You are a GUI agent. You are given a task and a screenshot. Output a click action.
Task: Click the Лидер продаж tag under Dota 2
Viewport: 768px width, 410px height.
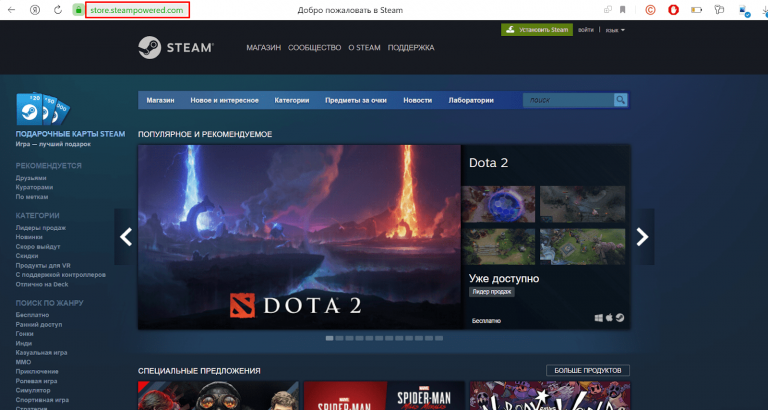(492, 291)
